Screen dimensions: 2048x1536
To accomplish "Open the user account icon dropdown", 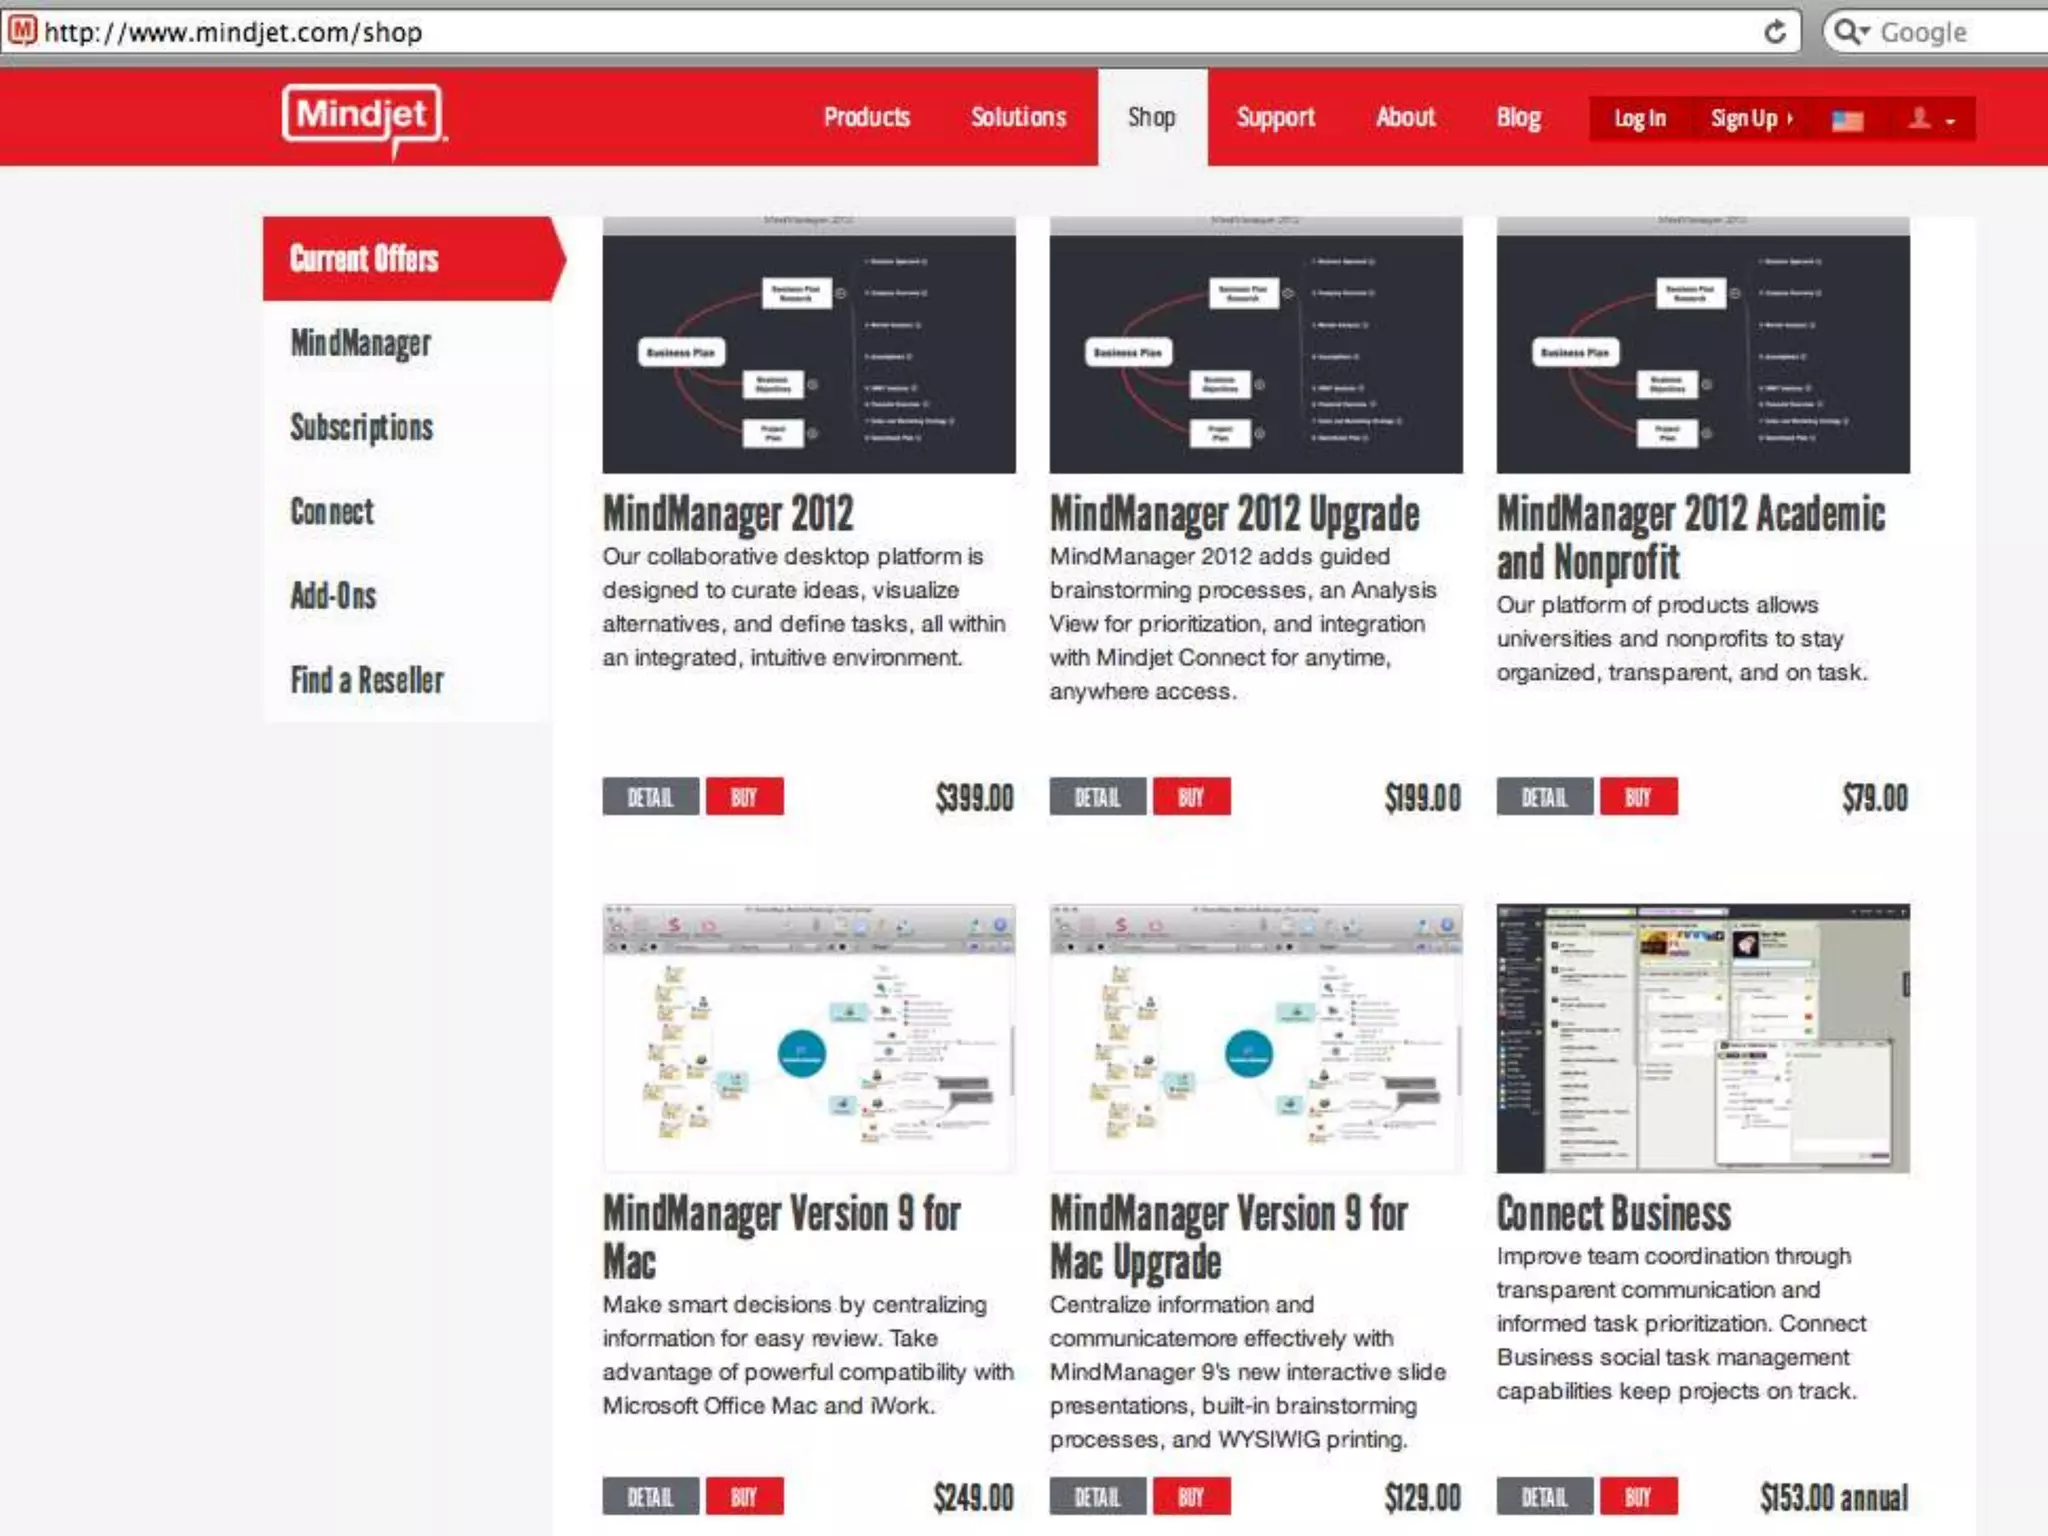I will tap(1930, 119).
